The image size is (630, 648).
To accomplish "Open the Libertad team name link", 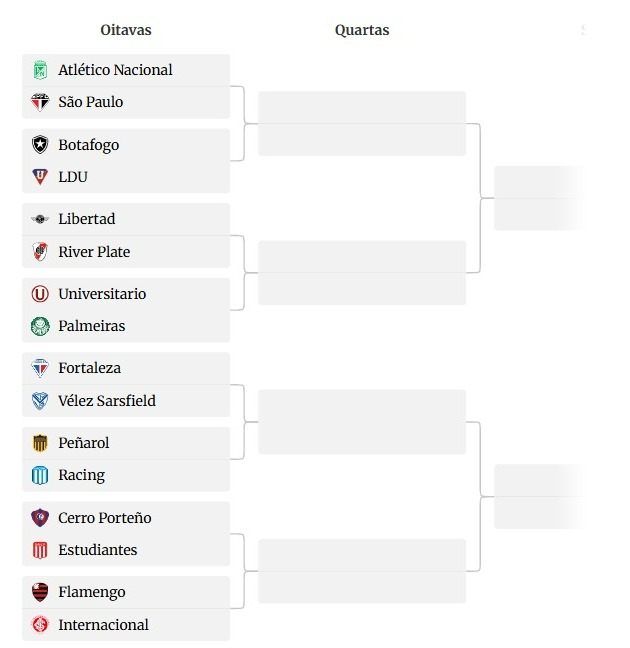I will pyautogui.click(x=87, y=219).
